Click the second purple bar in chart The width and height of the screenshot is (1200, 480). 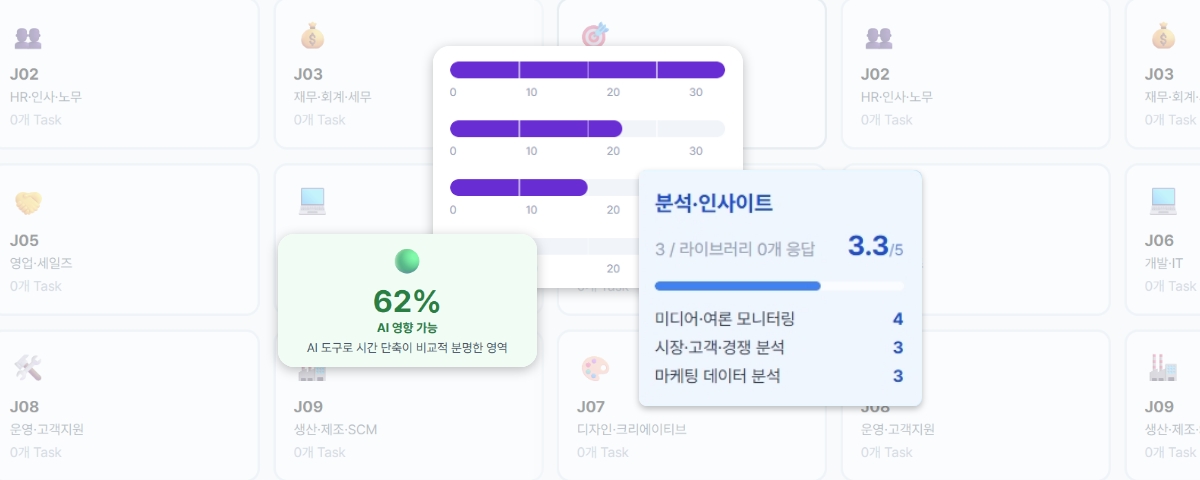tap(536, 128)
